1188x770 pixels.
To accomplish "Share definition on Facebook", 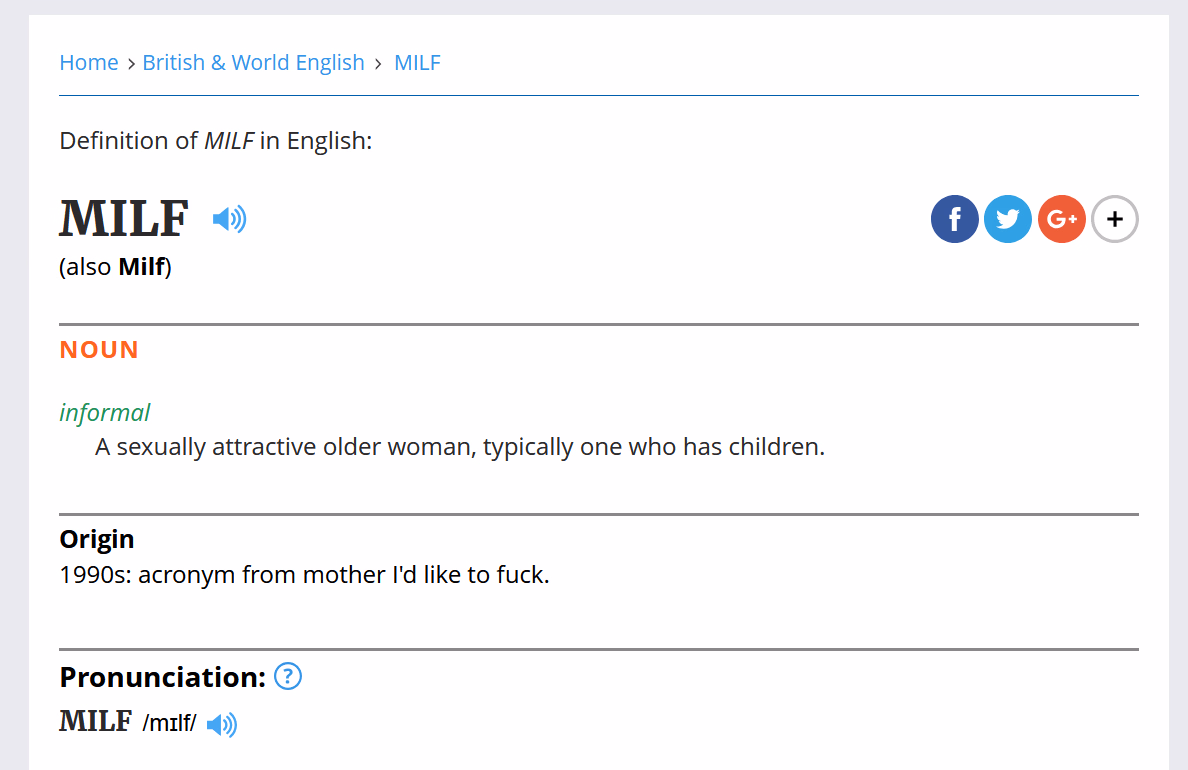I will [955, 219].
